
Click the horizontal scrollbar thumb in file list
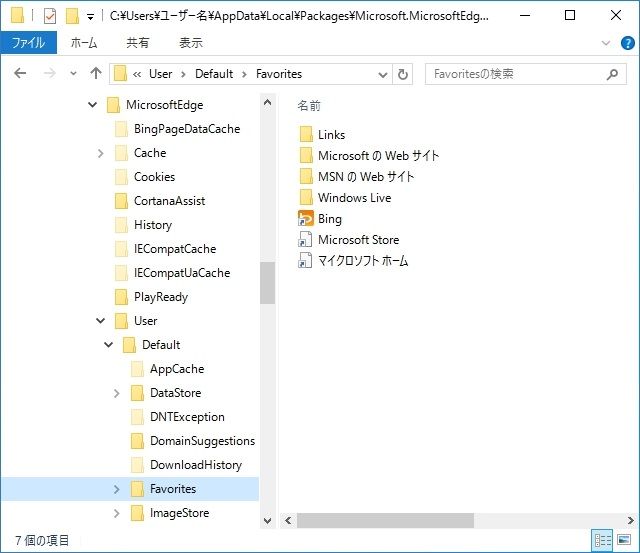[x=385, y=520]
